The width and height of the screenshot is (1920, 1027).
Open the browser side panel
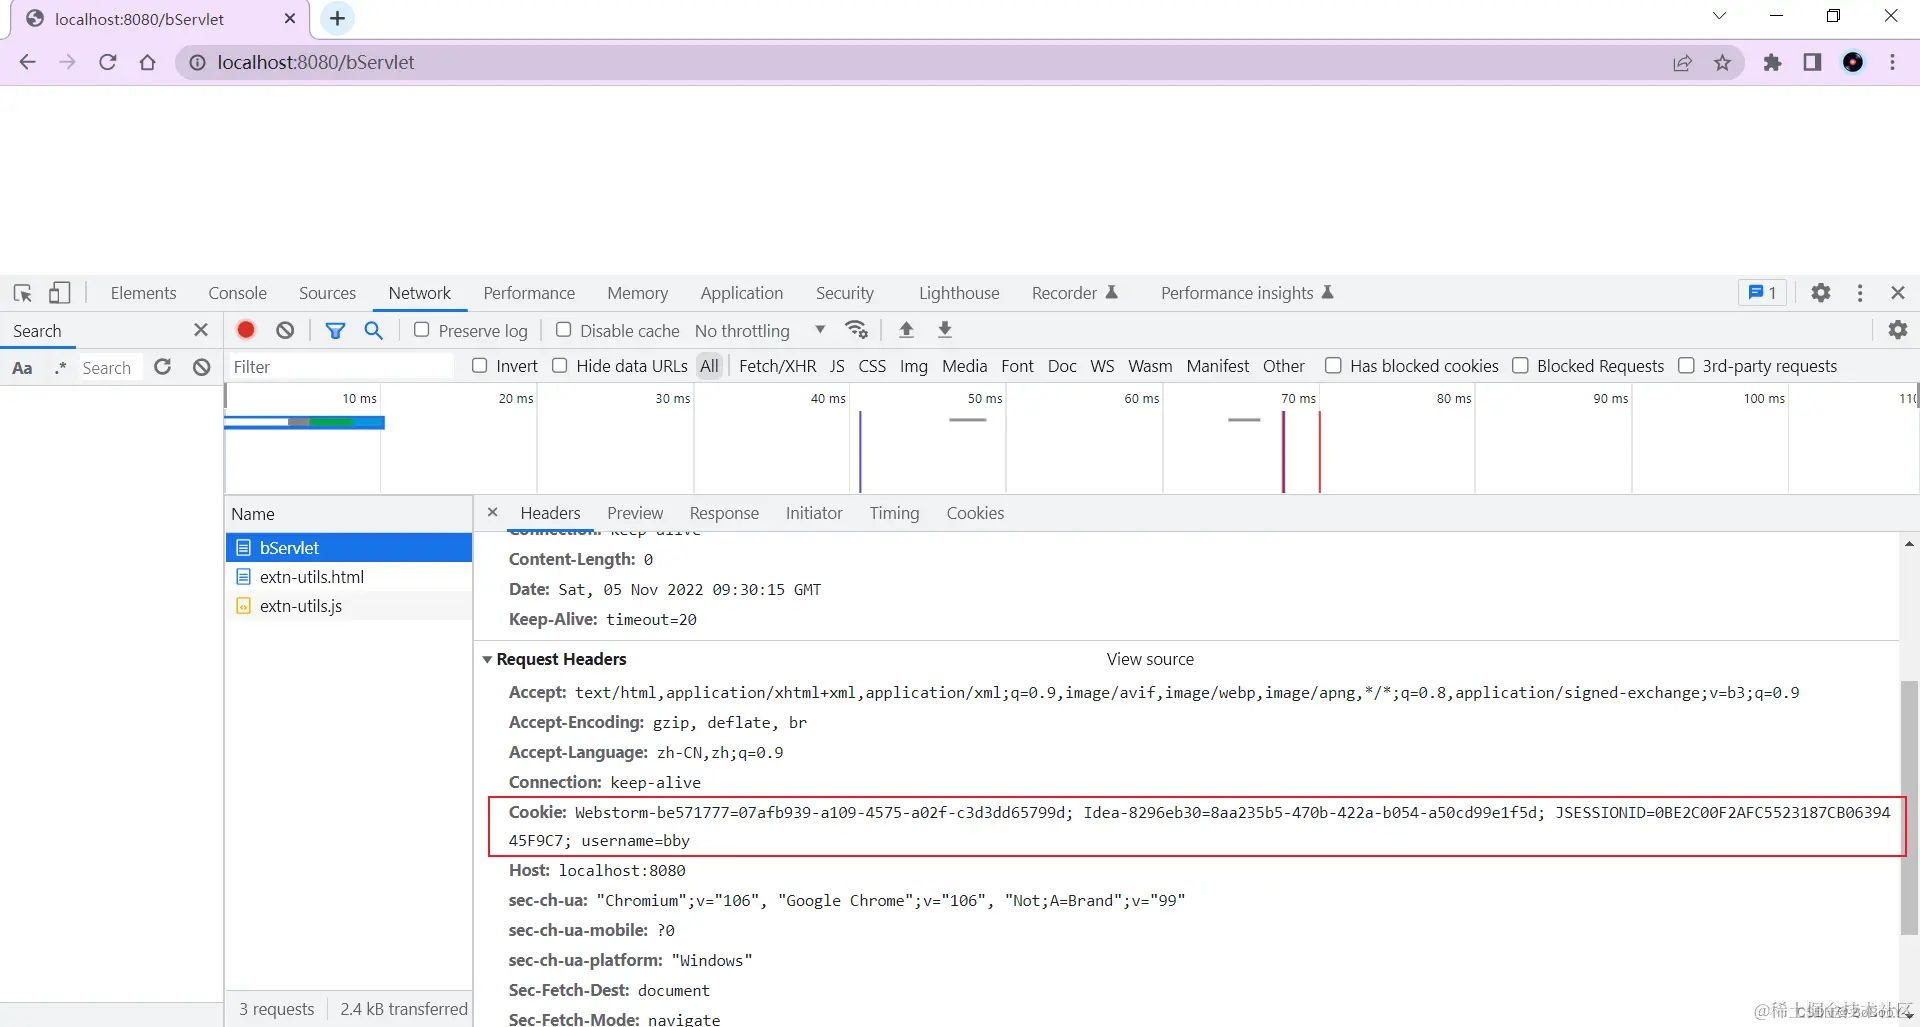1812,63
